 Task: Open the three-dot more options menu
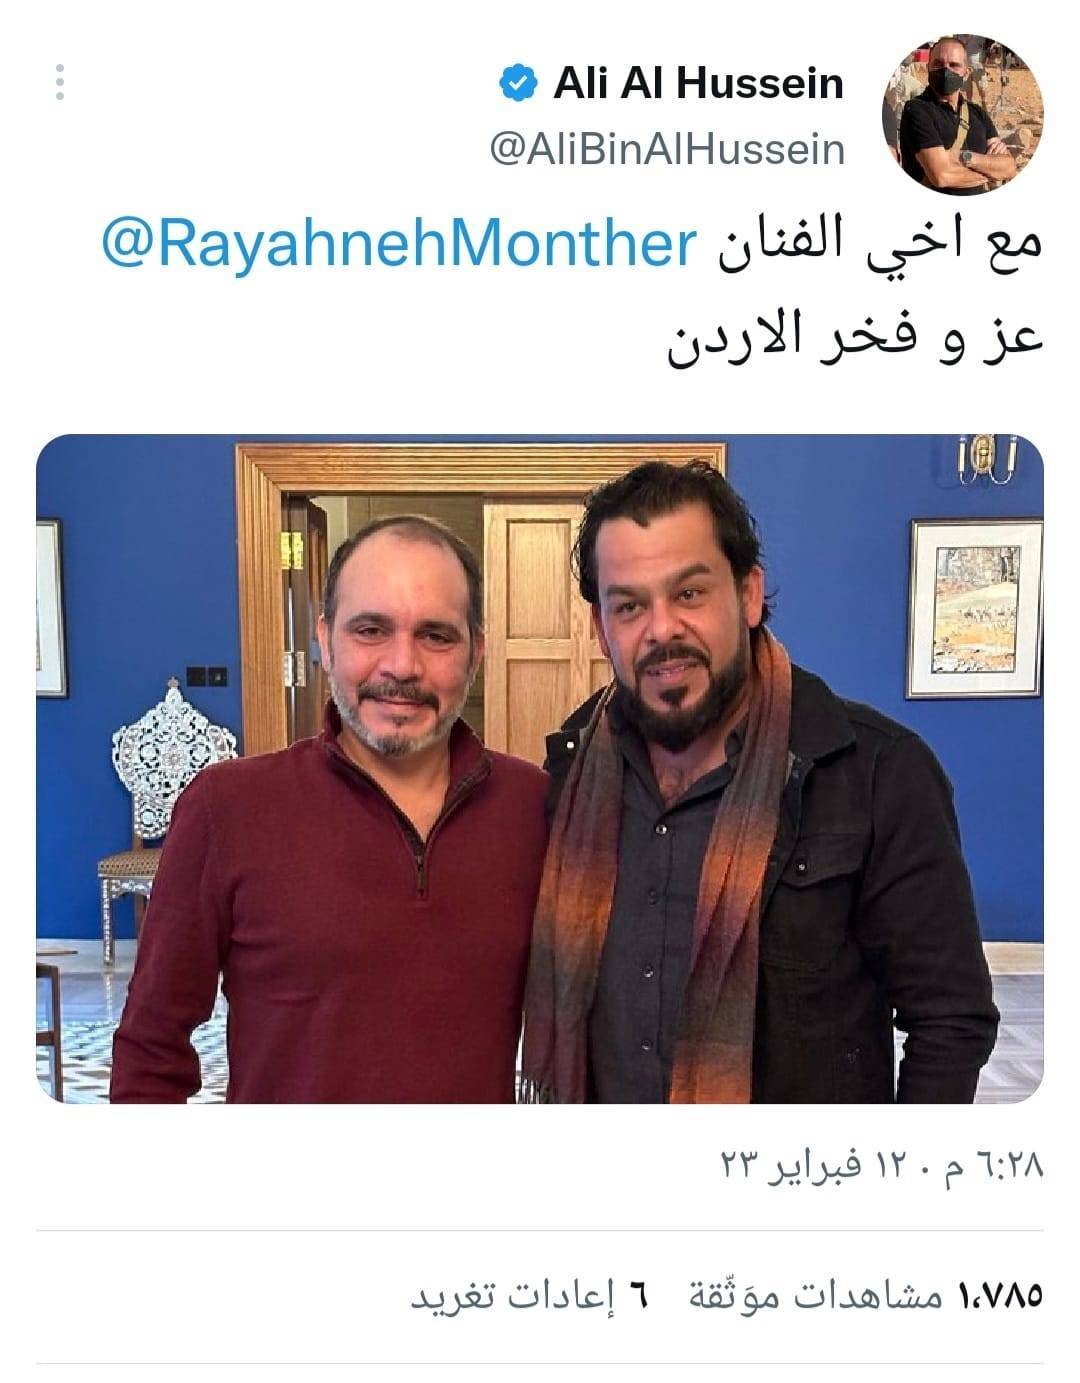(60, 82)
